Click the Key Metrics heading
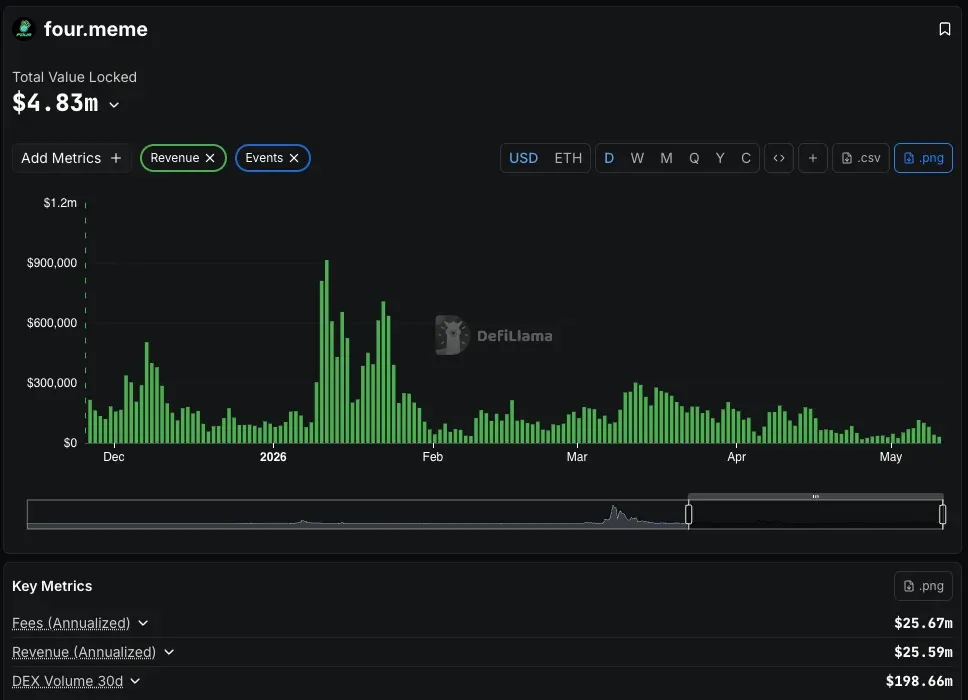 (x=52, y=586)
